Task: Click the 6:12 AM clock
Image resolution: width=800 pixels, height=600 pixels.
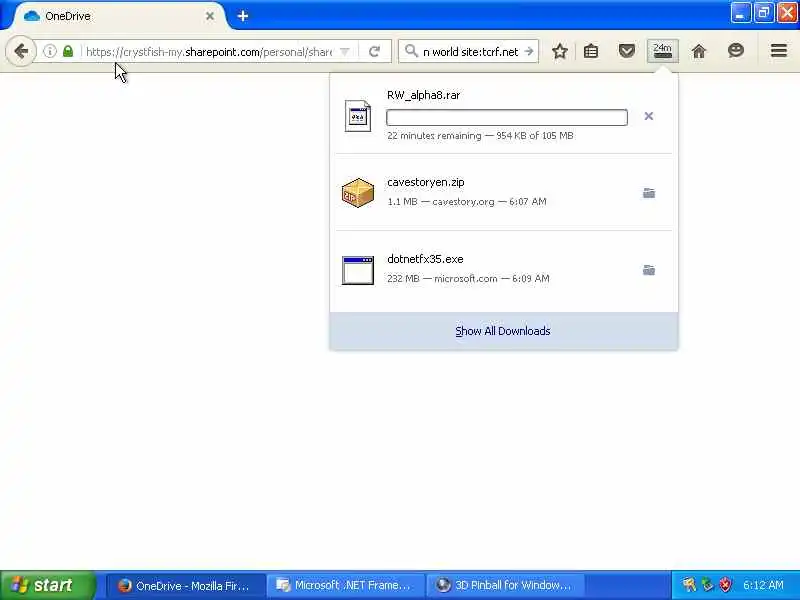Action: point(763,585)
